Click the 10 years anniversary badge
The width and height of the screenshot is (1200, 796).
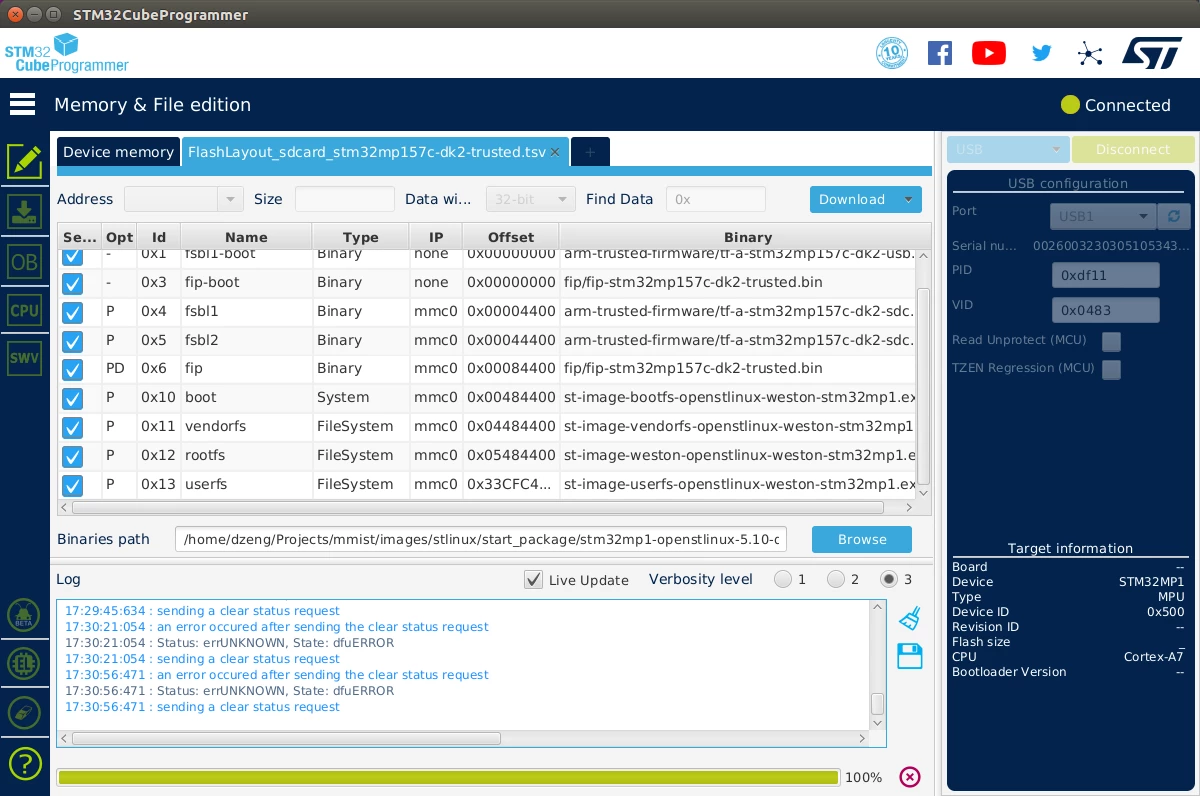[x=892, y=53]
